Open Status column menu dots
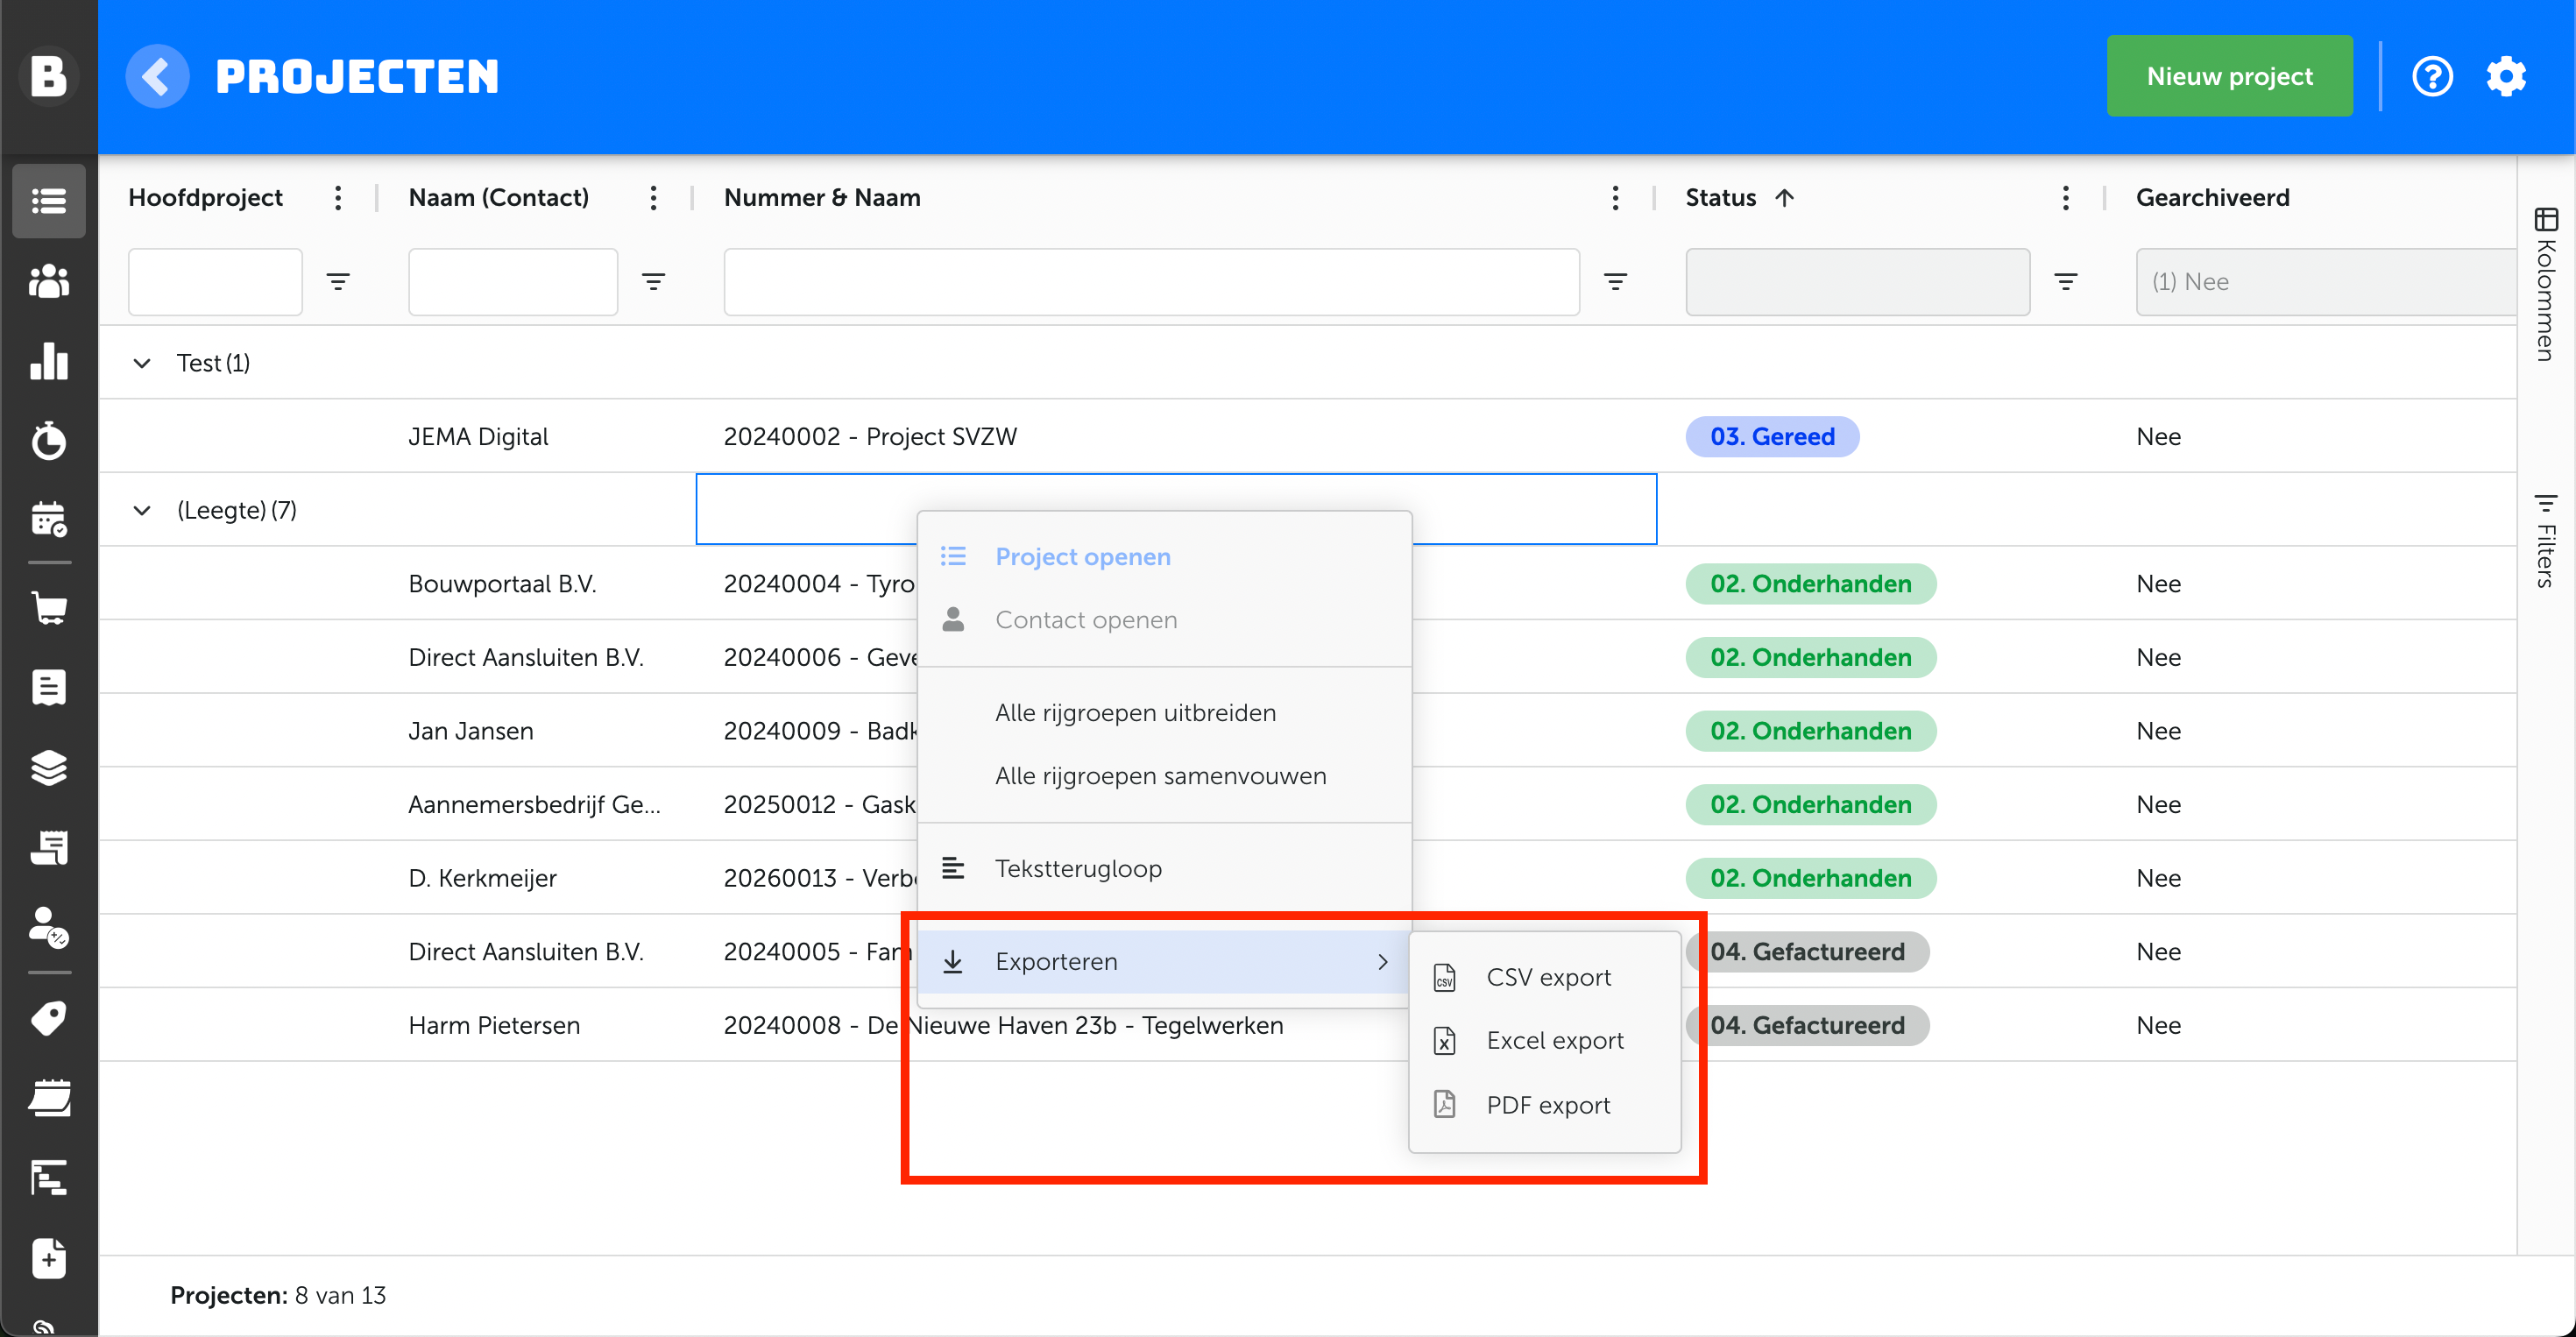This screenshot has width=2576, height=1337. [2065, 198]
